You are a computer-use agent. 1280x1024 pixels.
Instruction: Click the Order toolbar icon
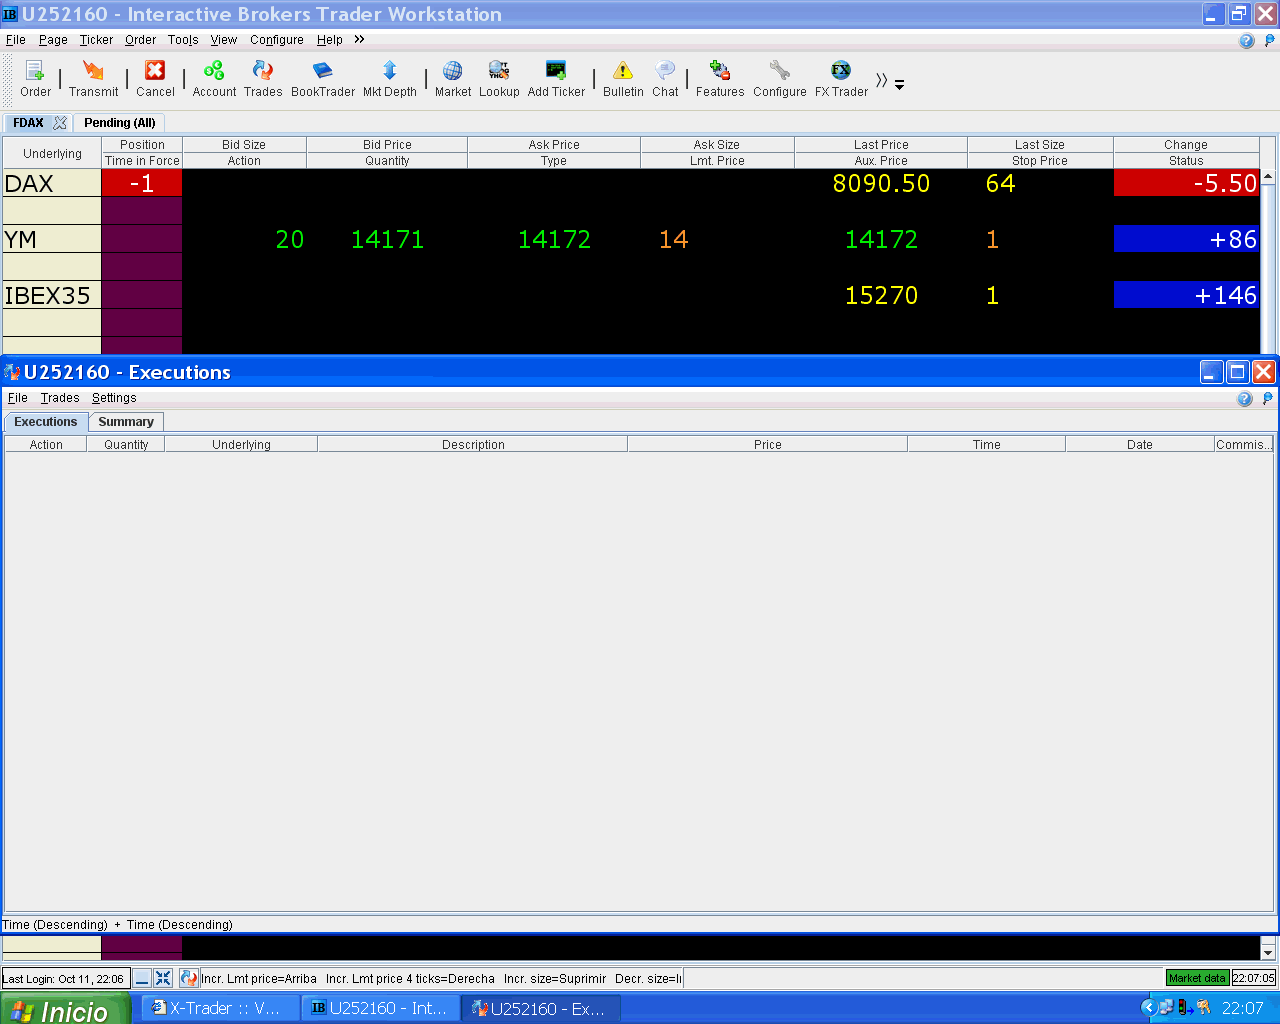click(x=35, y=78)
